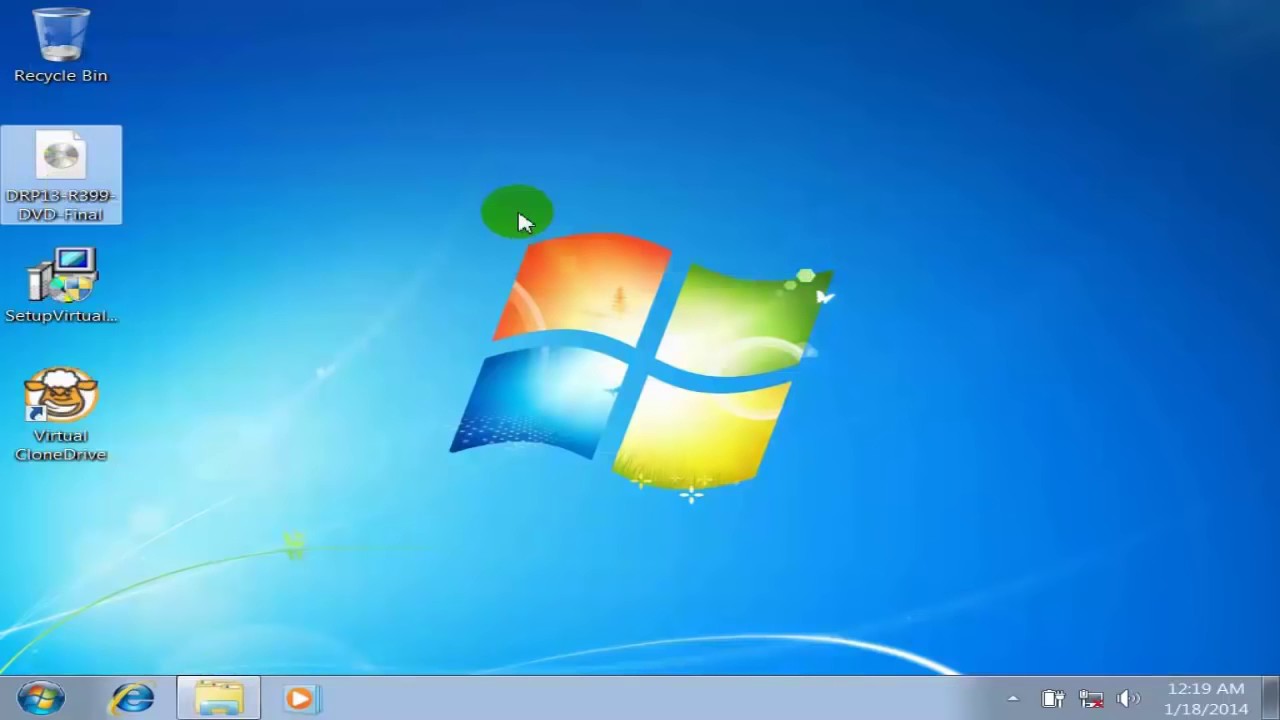1280x720 pixels.
Task: Show hidden system tray icons
Action: [x=1013, y=699]
